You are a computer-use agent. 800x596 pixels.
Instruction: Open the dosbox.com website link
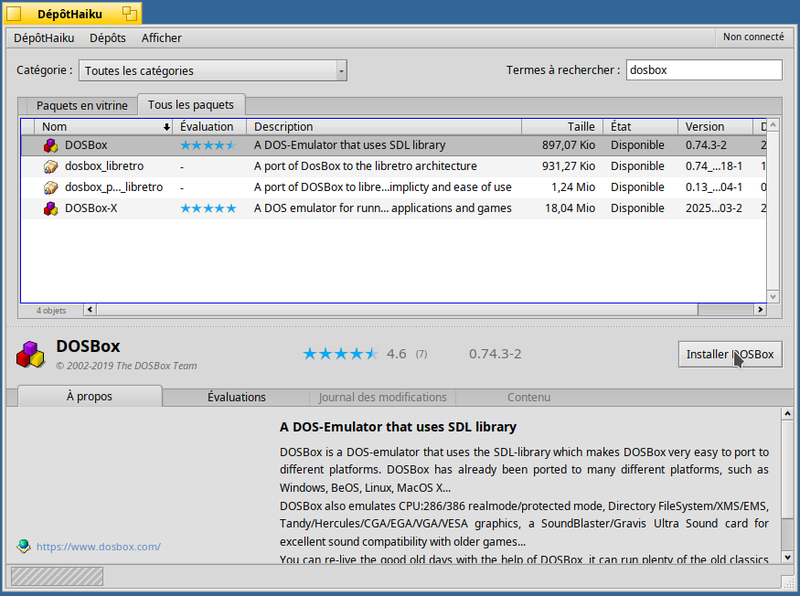click(x=98, y=546)
